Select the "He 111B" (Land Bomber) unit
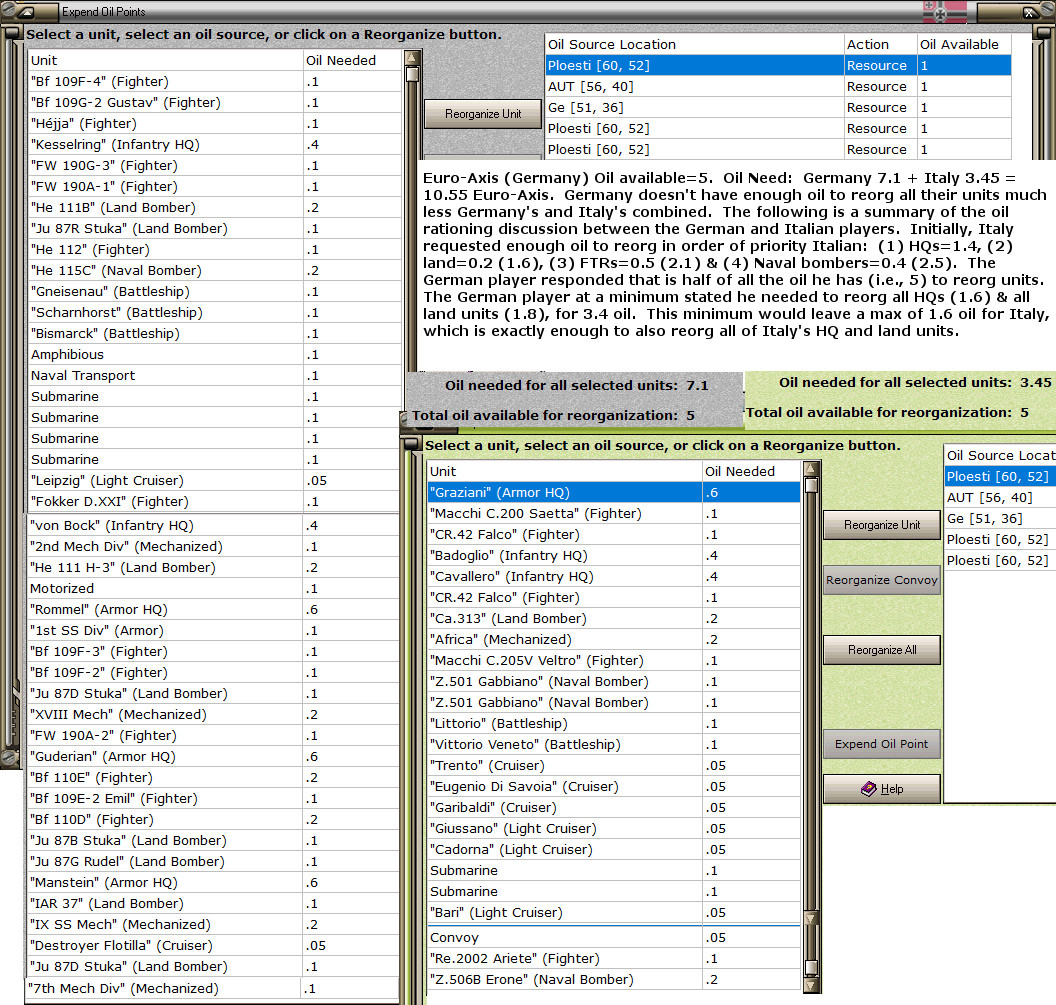The image size is (1056, 1005). tap(214, 207)
